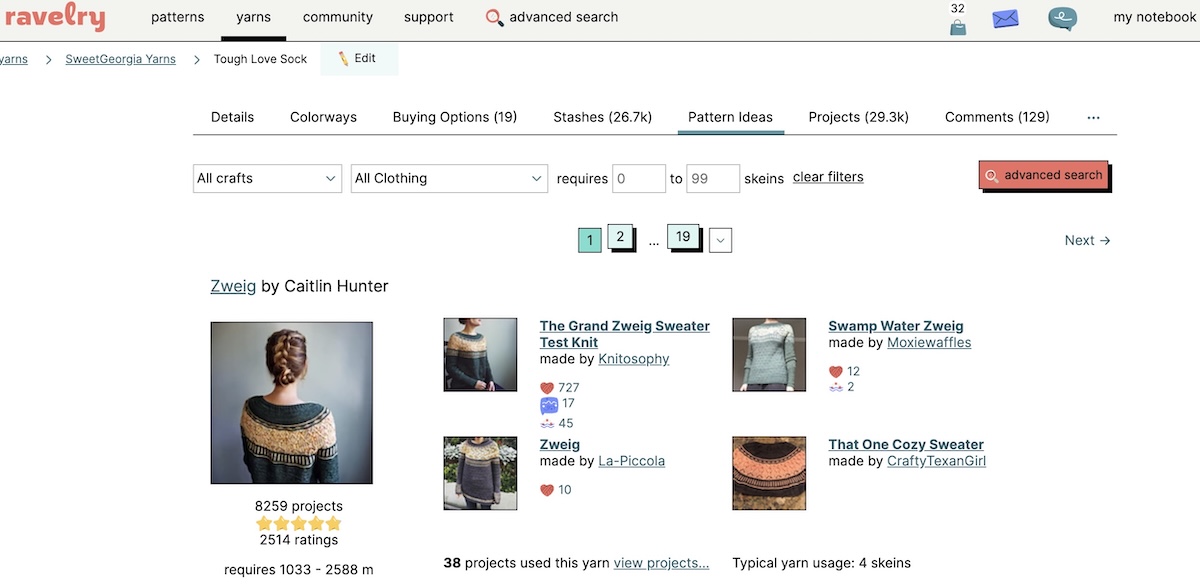Open the forum speech bubble icon

[1062, 19]
